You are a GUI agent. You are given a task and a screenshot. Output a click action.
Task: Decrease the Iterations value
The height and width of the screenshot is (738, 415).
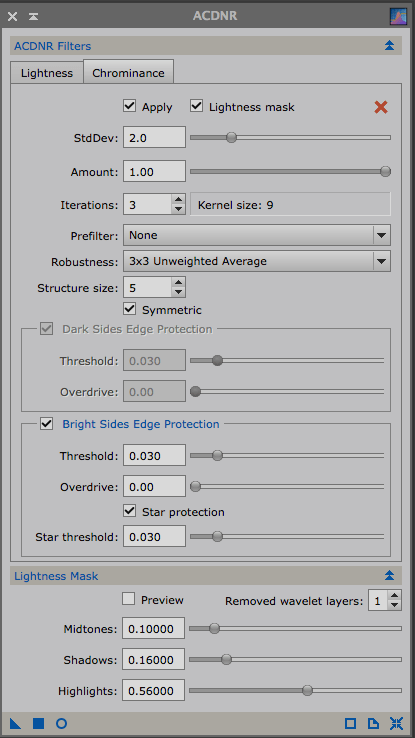tap(178, 210)
